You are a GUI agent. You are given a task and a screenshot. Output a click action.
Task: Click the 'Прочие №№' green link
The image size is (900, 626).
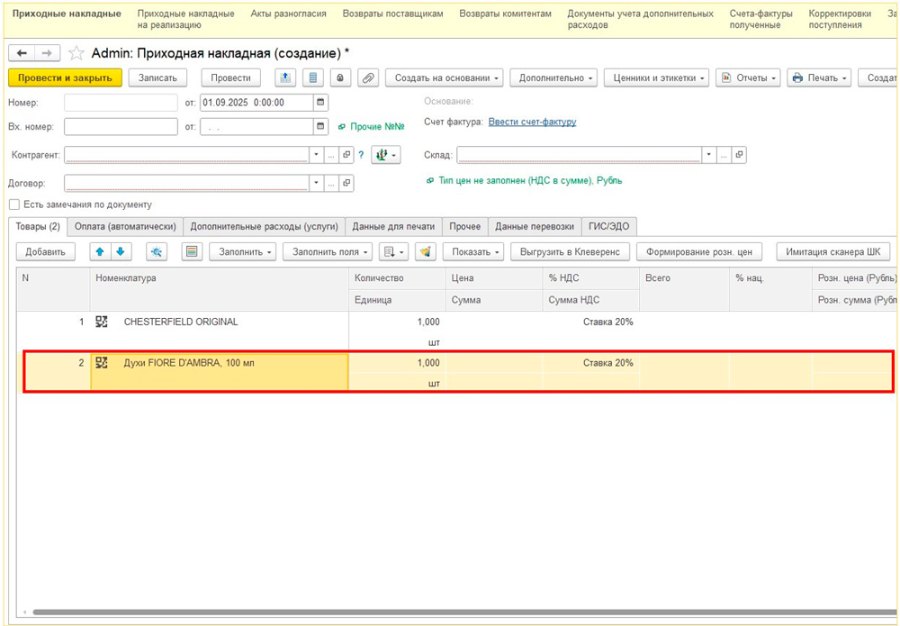pyautogui.click(x=377, y=127)
